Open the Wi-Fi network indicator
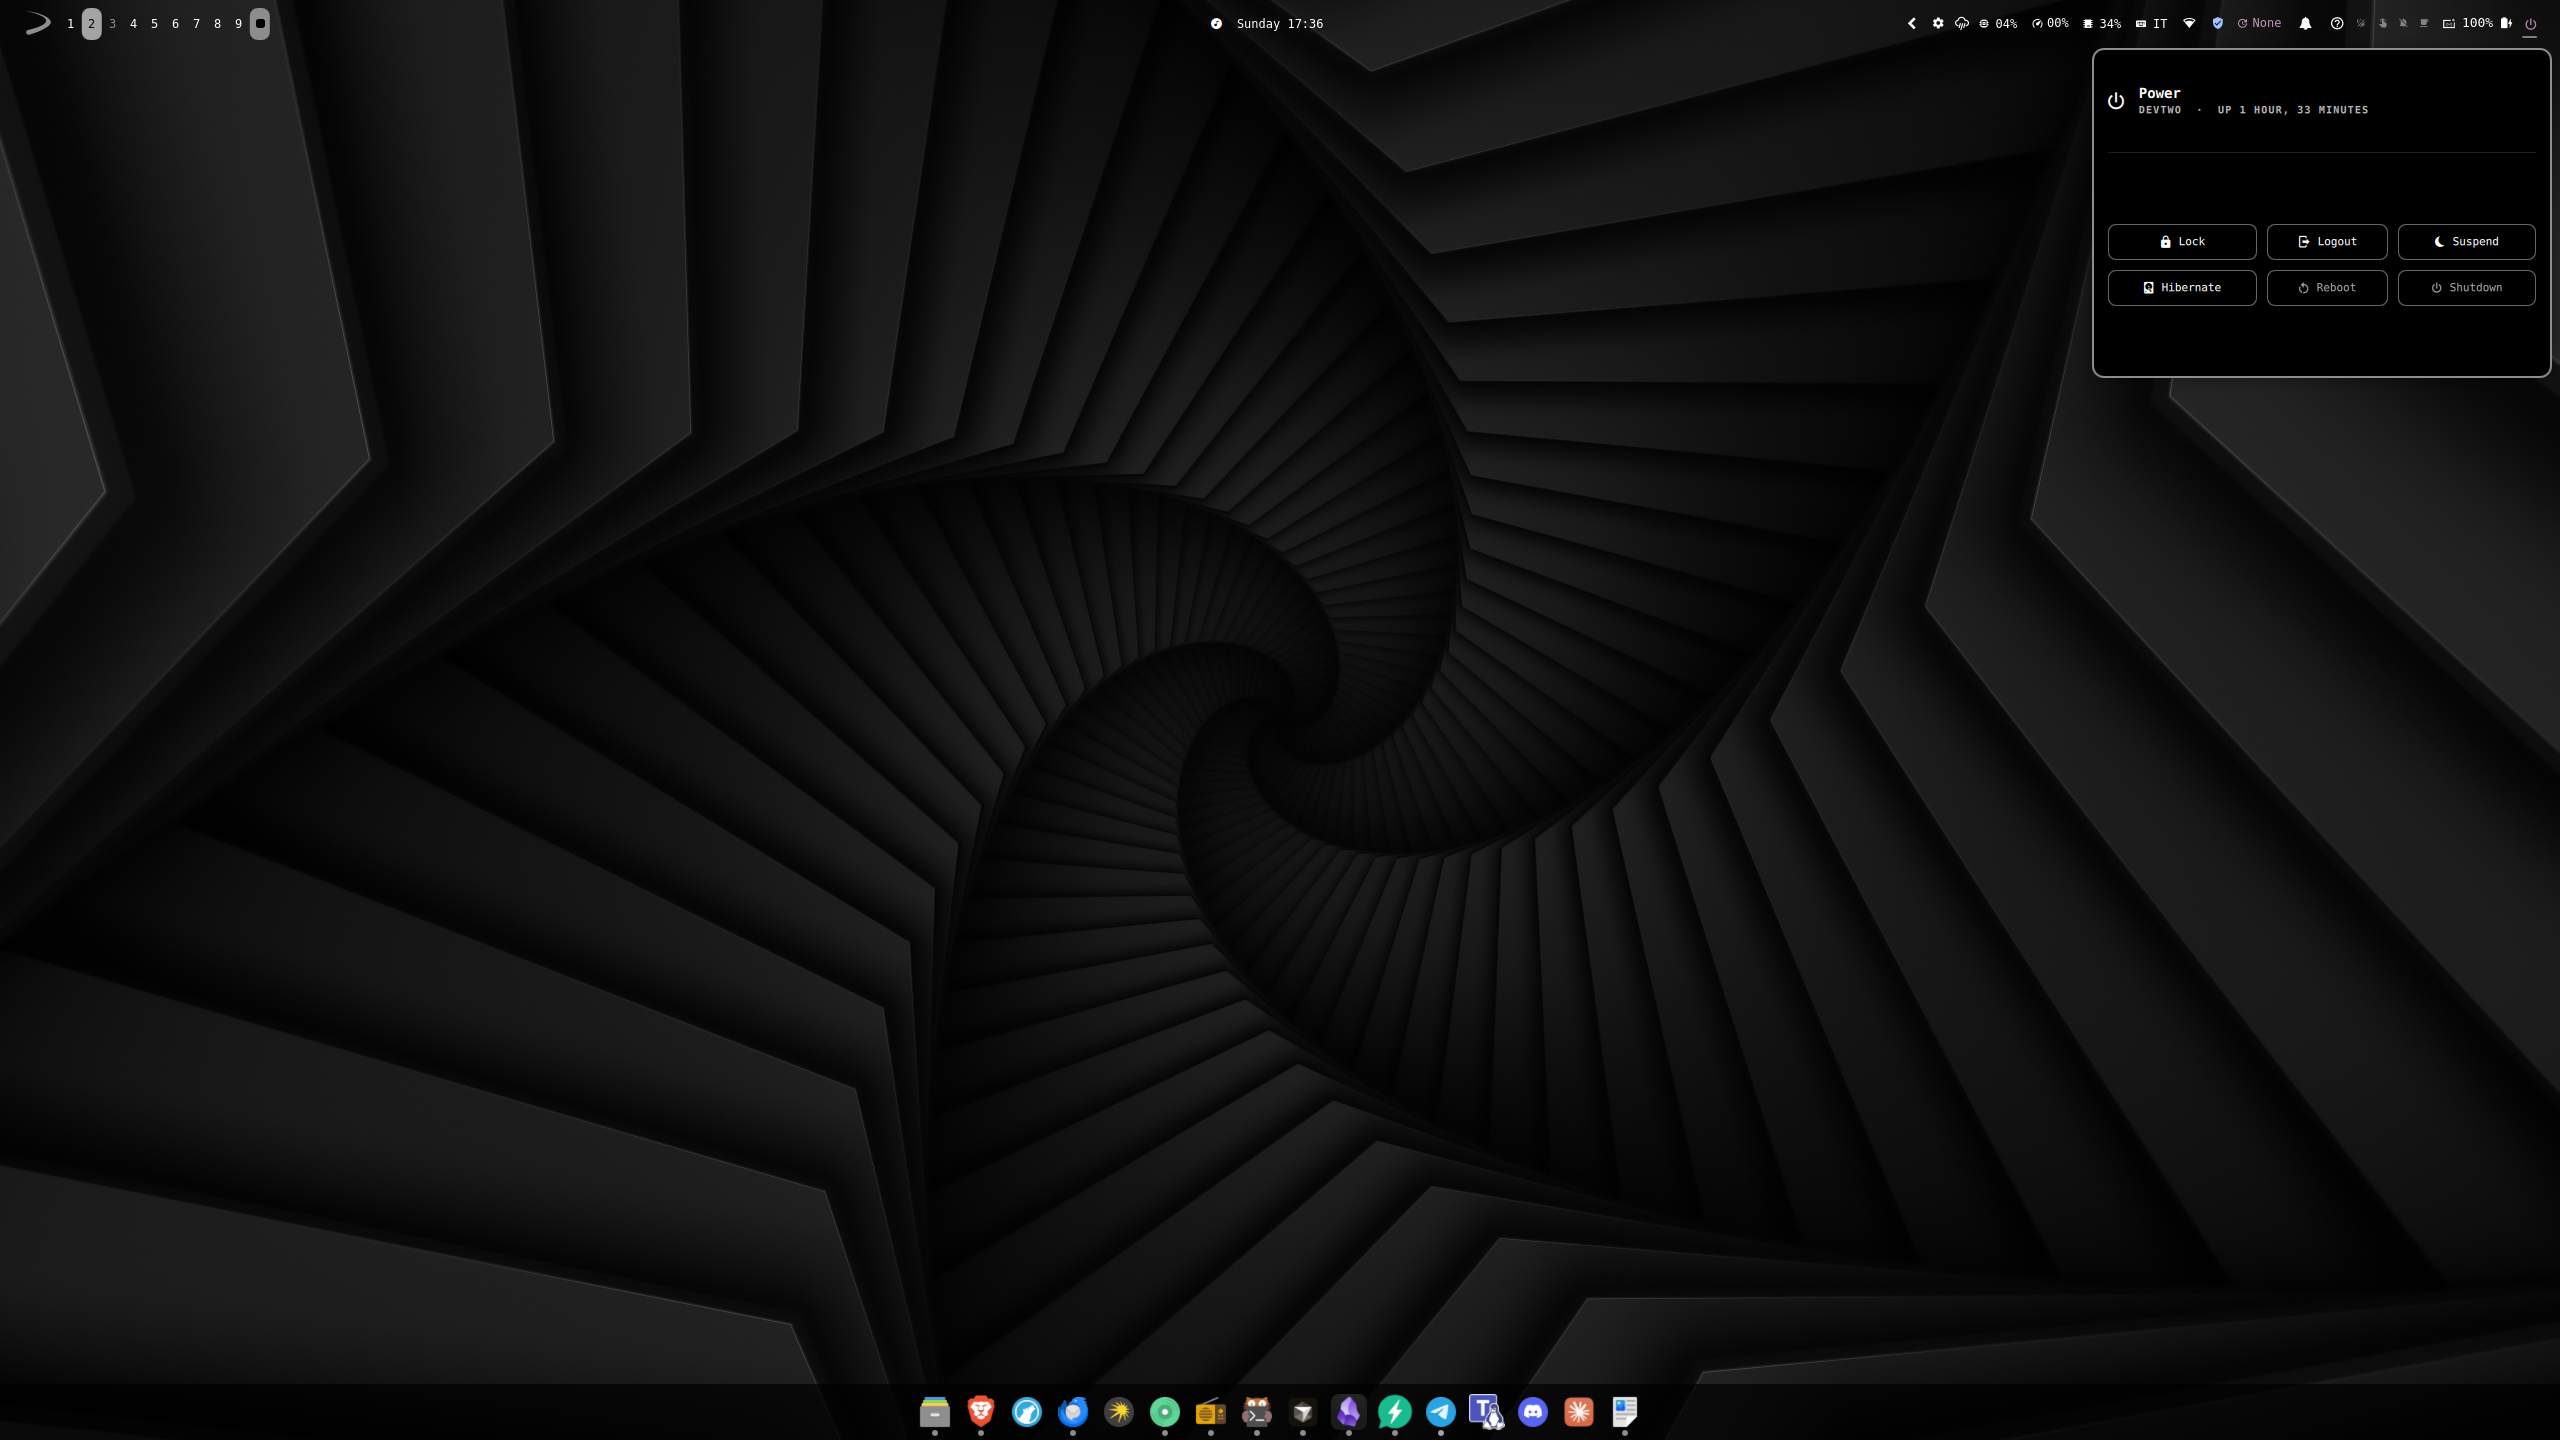 click(x=2189, y=23)
